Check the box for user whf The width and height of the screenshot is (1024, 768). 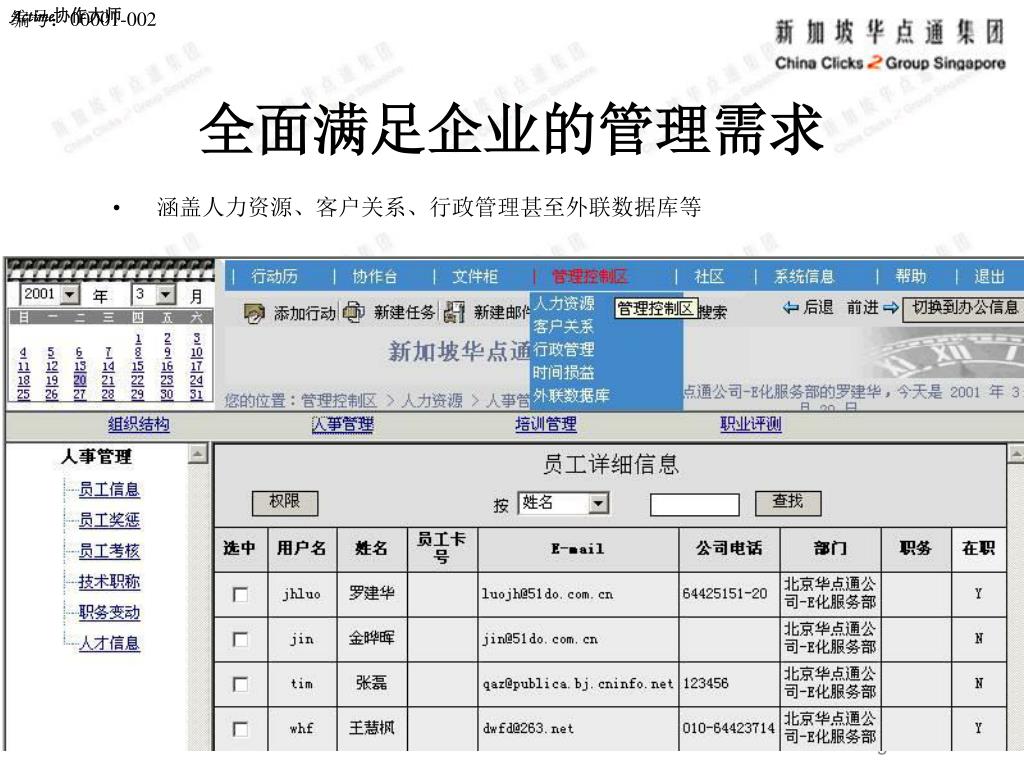(240, 729)
